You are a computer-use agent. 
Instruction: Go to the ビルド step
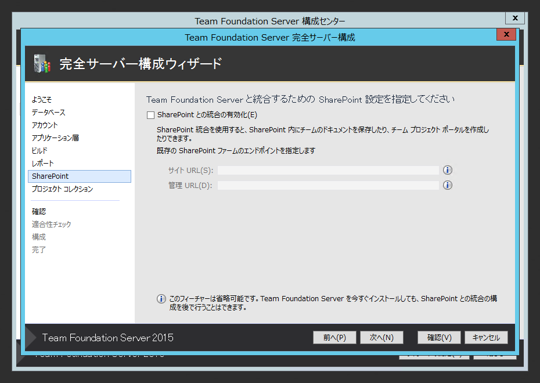point(39,151)
